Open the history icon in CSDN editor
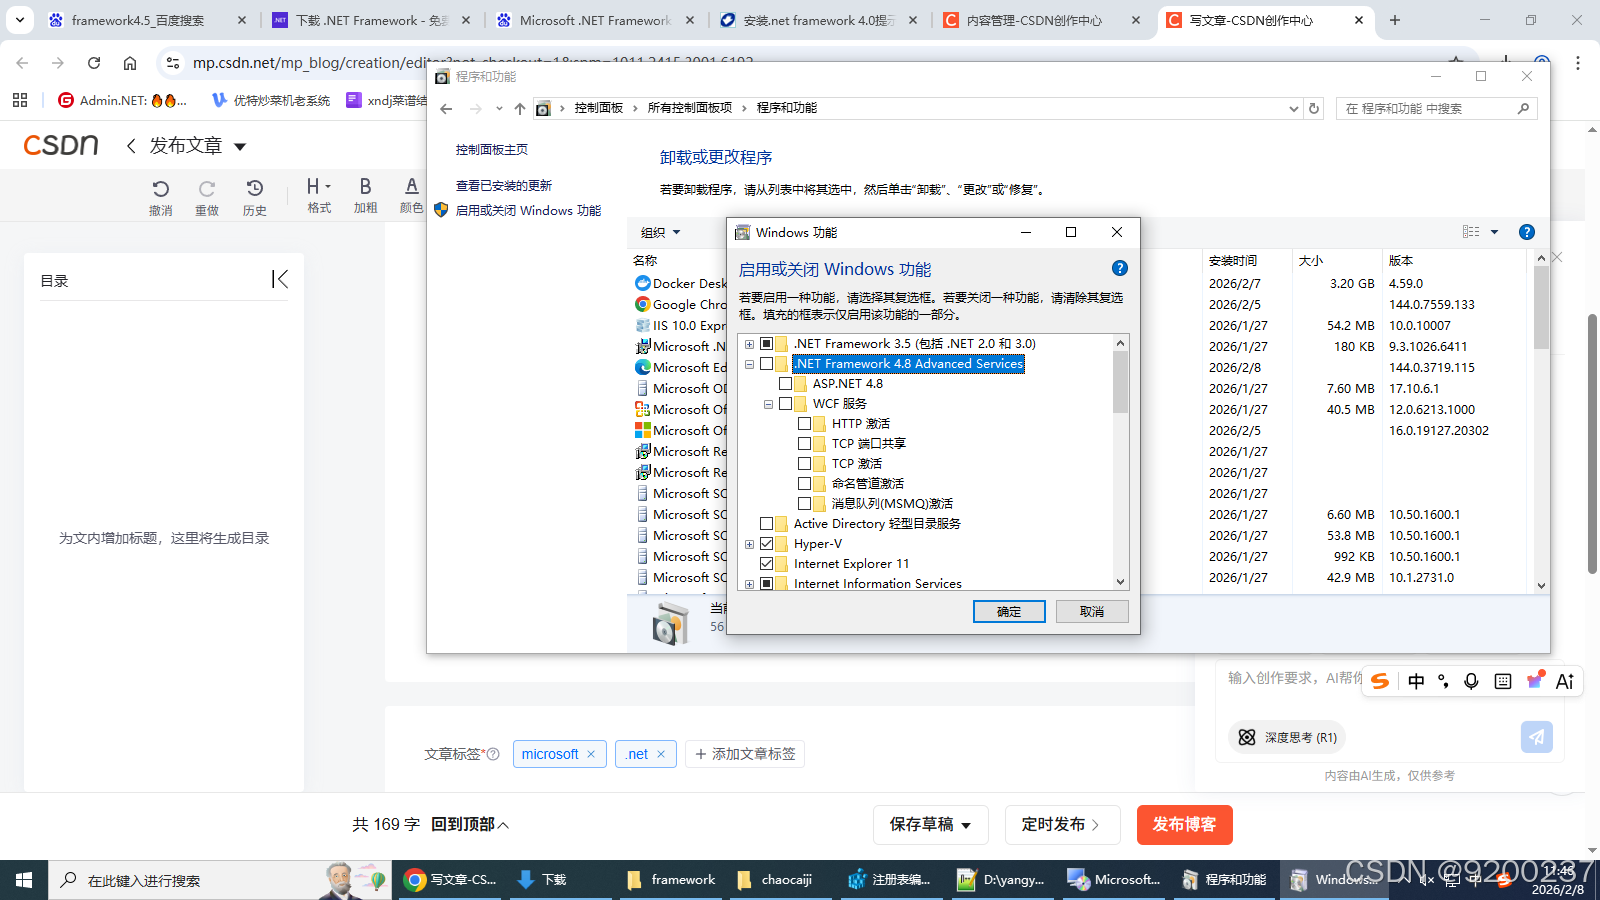Image resolution: width=1600 pixels, height=900 pixels. [x=255, y=189]
